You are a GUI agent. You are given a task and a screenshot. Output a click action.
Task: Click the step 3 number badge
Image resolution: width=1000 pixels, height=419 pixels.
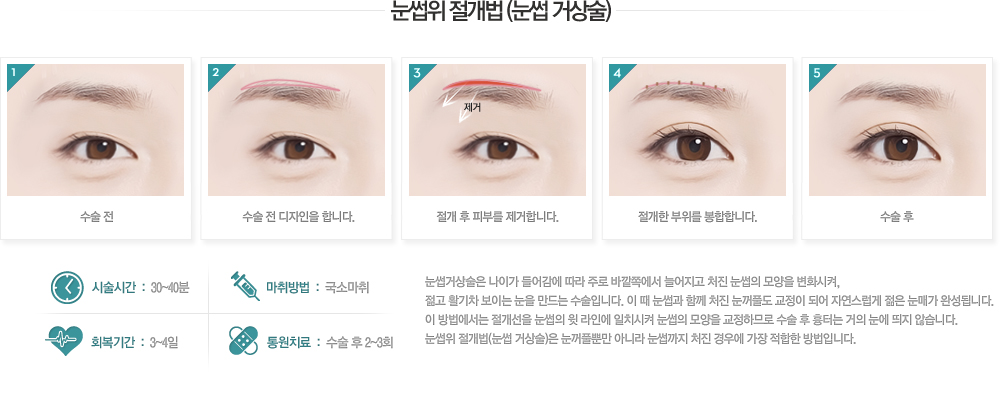415,71
